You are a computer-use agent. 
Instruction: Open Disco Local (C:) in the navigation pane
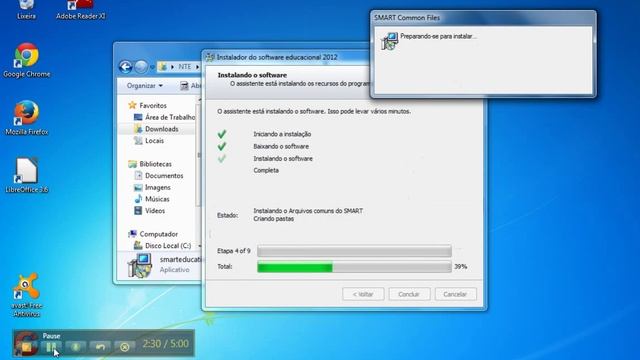(162, 246)
